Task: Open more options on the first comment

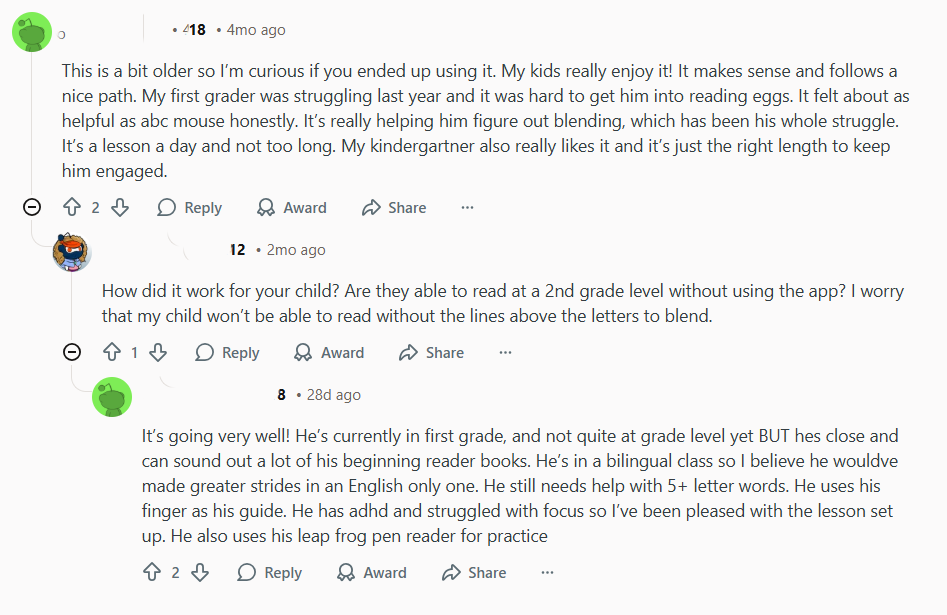Action: point(467,208)
